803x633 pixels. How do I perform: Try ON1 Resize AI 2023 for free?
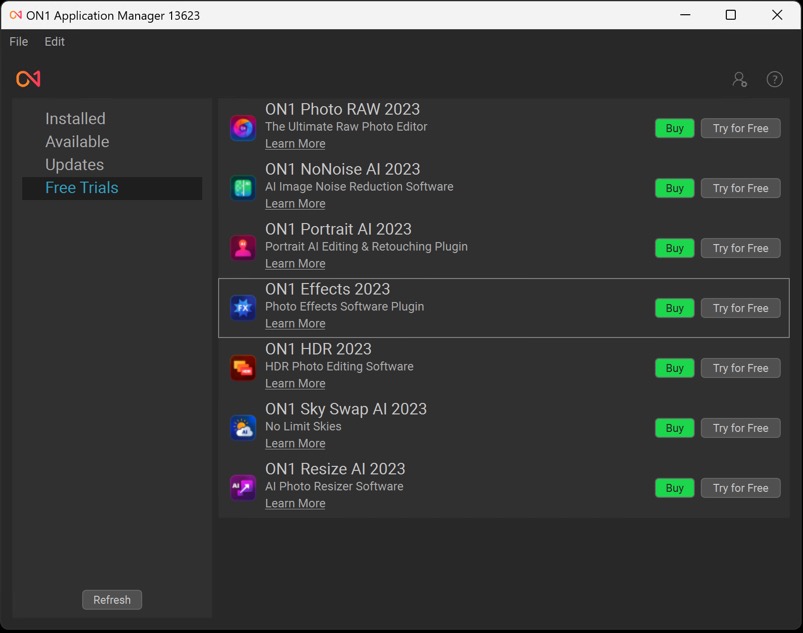(x=741, y=488)
